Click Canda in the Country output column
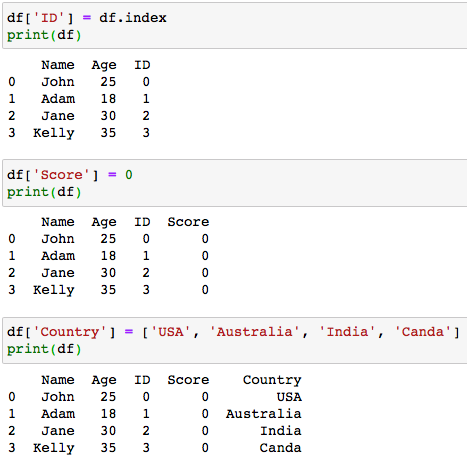The height and width of the screenshot is (459, 467). pos(280,448)
